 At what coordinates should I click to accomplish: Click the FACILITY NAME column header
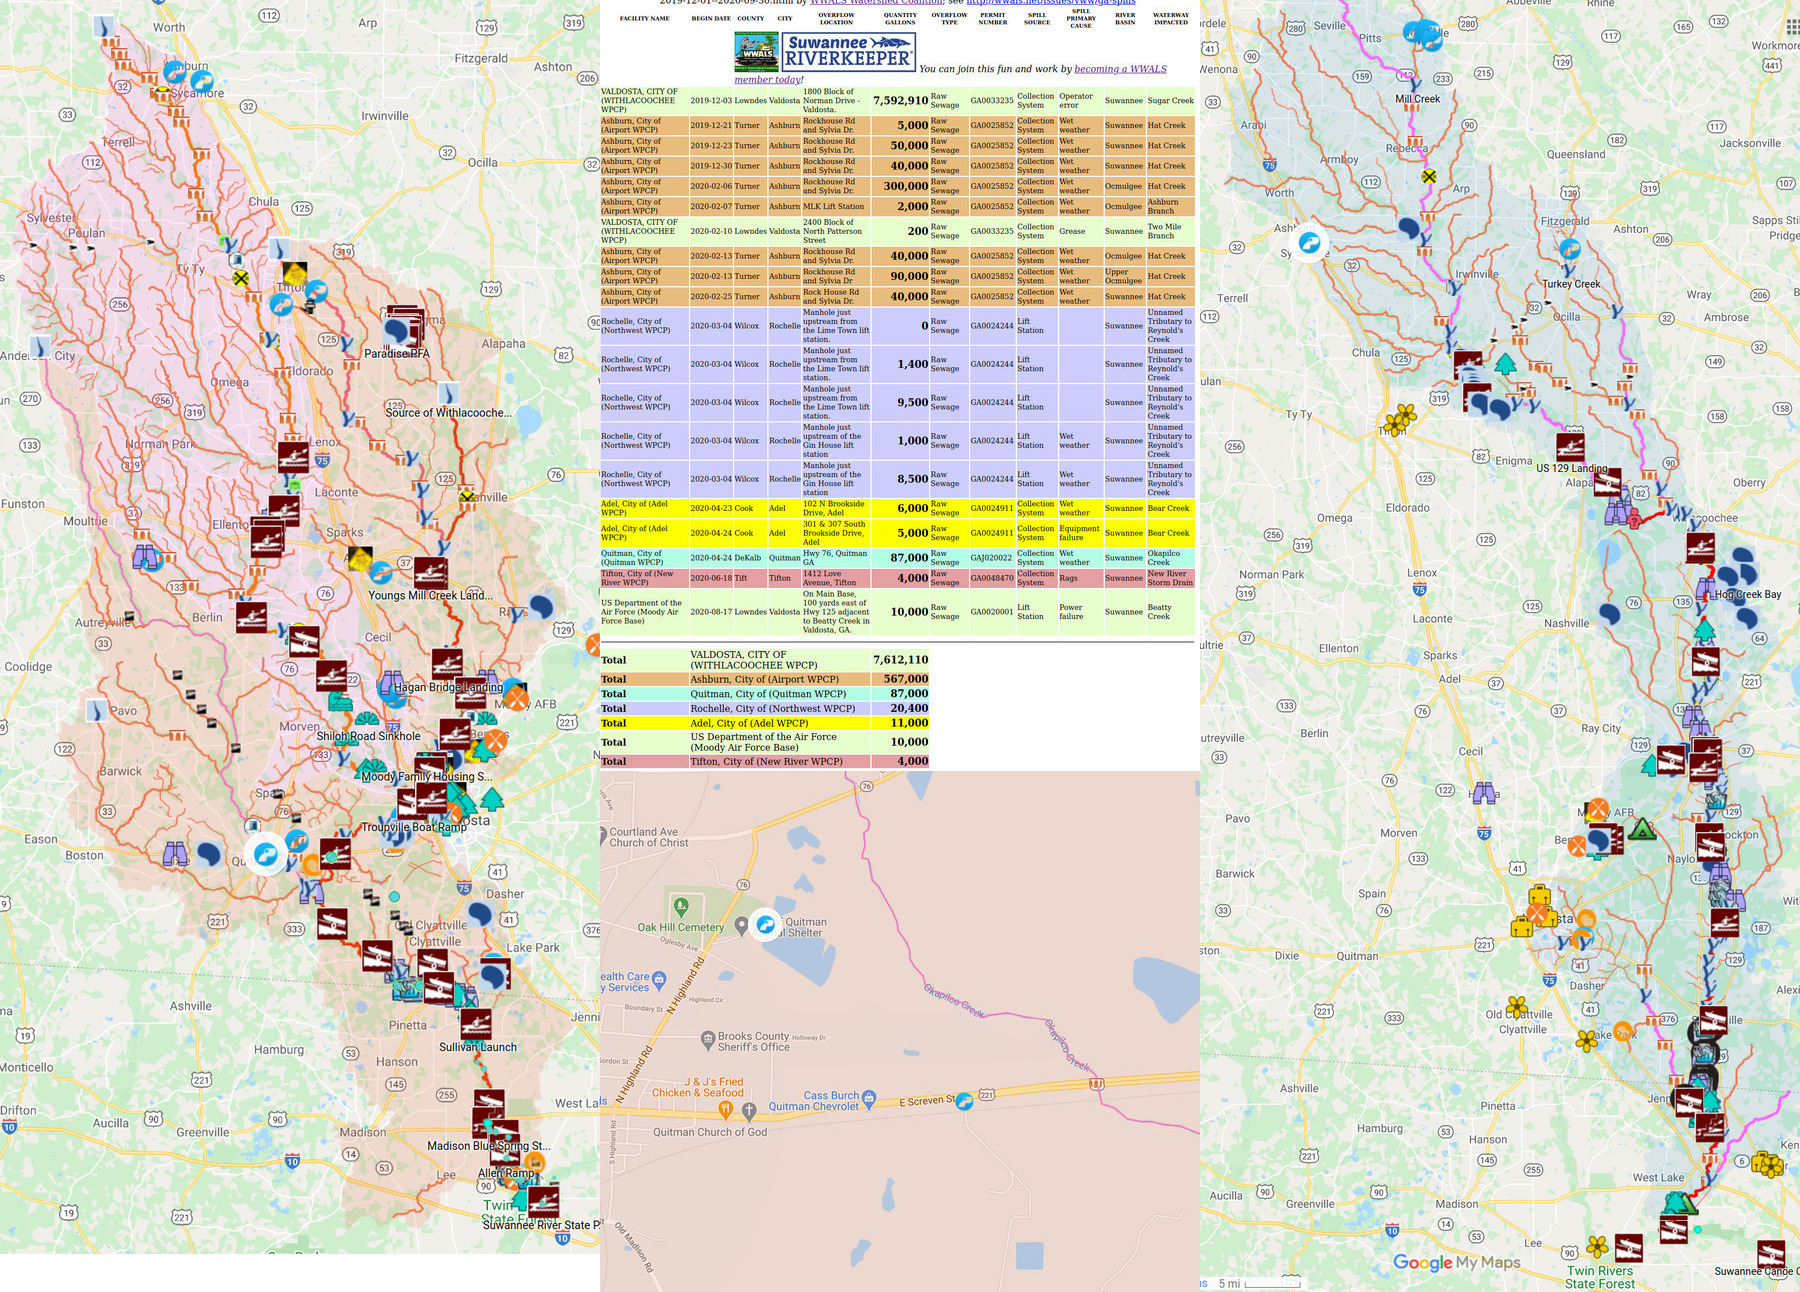coord(644,19)
